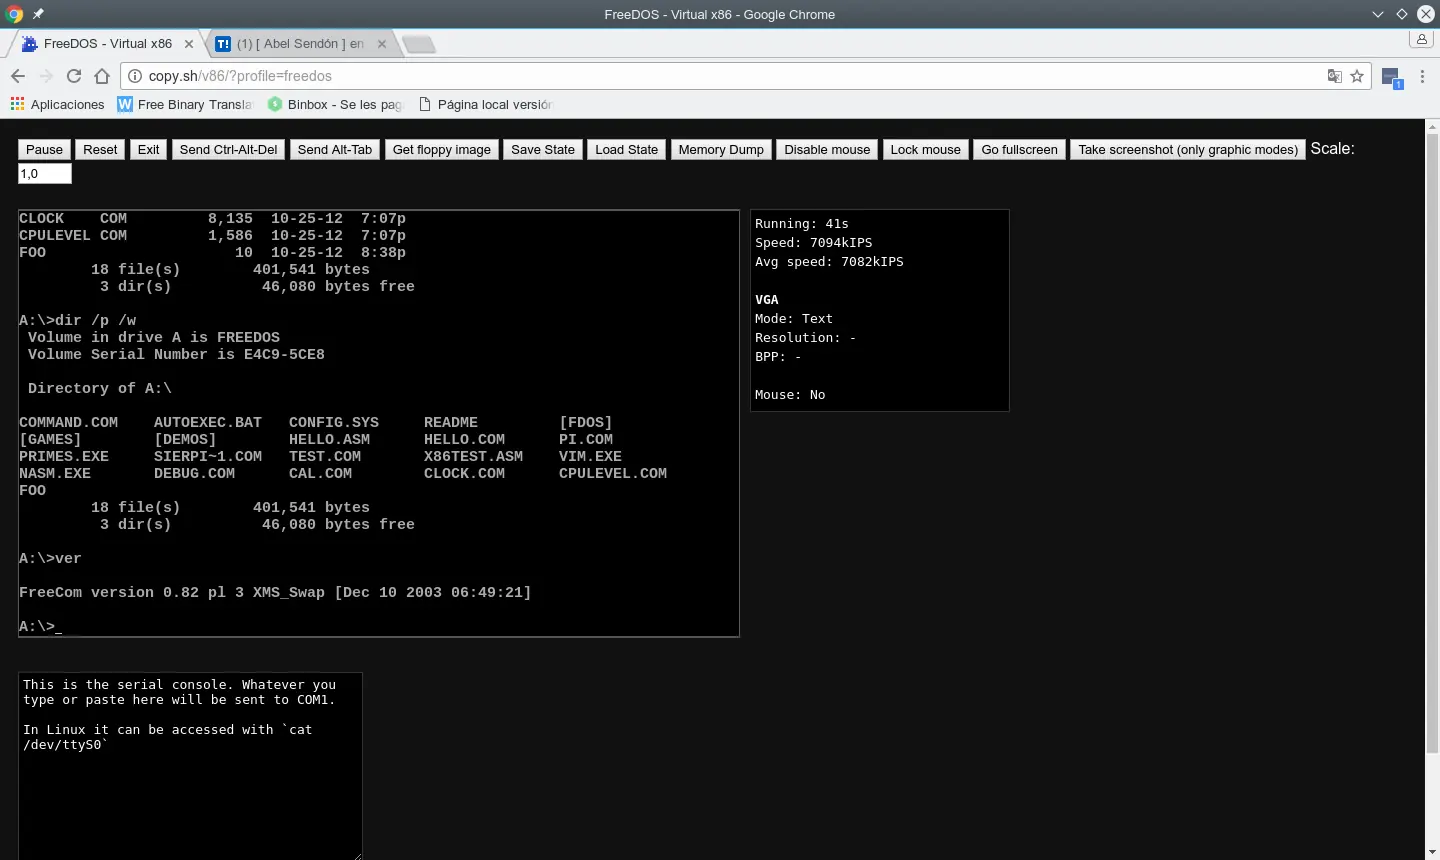Open the Aplicaciones apps shortcut
Screen dimensions: 1440x860
coord(57,104)
